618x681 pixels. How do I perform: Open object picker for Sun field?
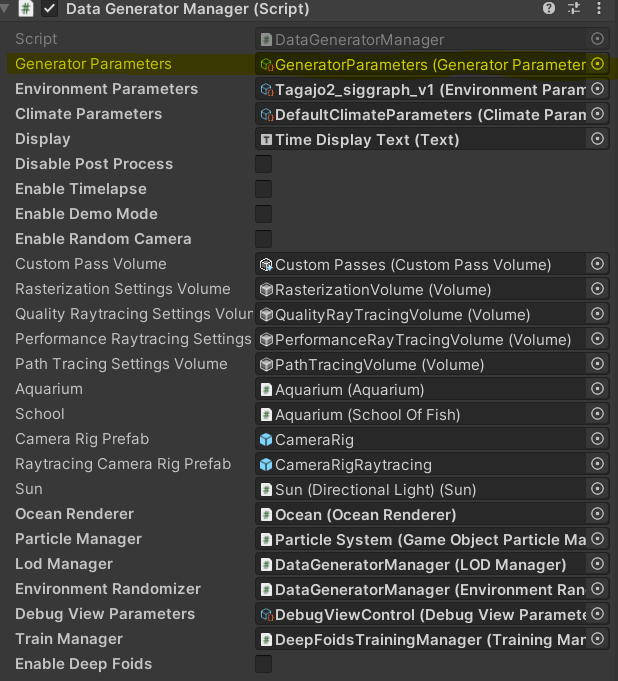tap(598, 489)
